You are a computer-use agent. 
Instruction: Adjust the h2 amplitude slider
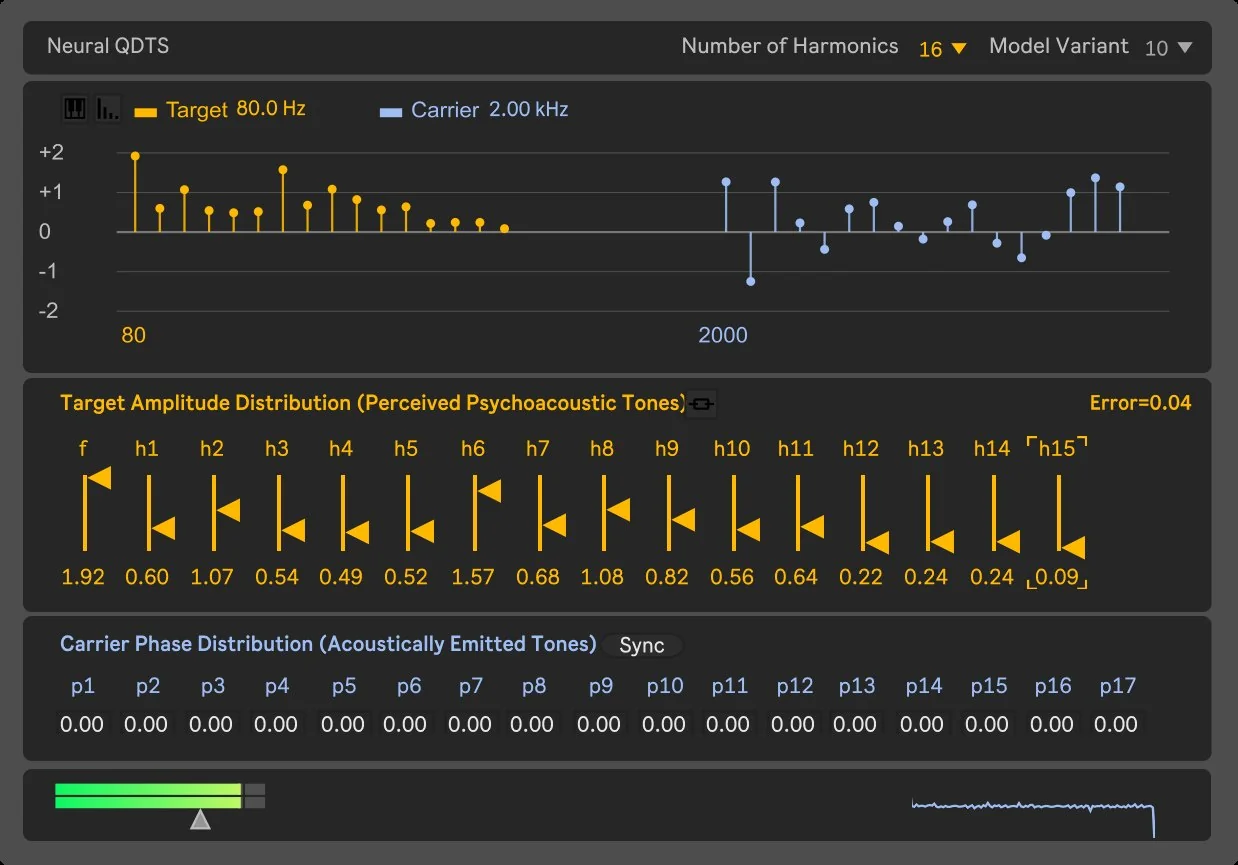tap(226, 512)
